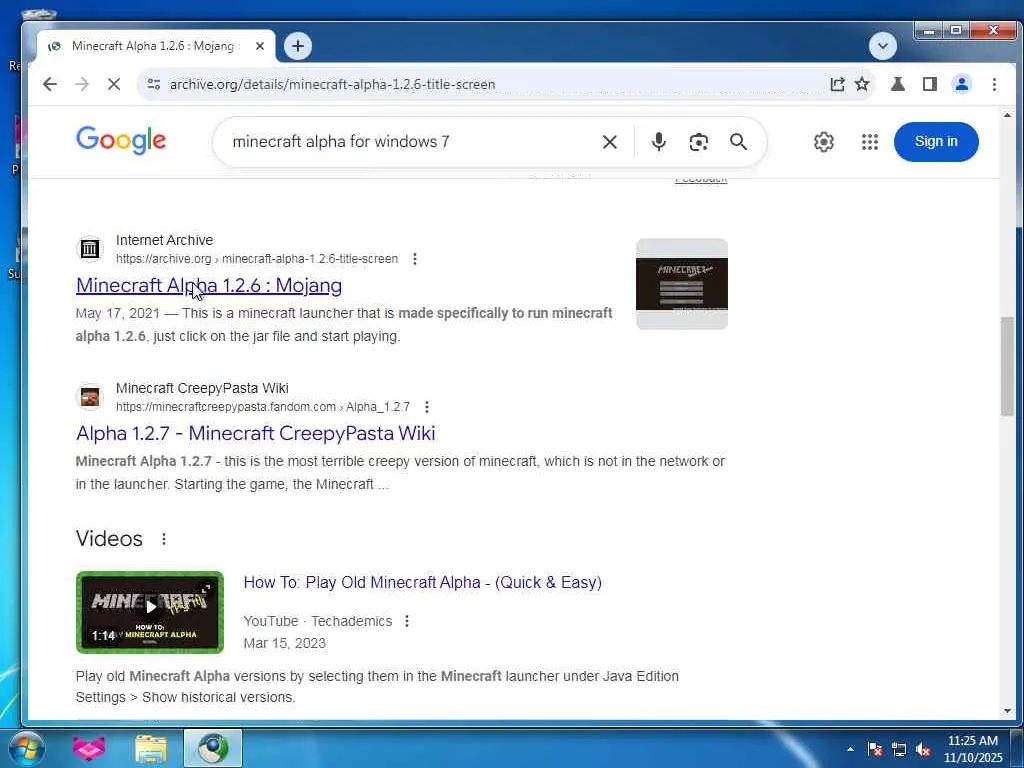Go to Google home via logo
The width and height of the screenshot is (1024, 768).
click(x=121, y=140)
